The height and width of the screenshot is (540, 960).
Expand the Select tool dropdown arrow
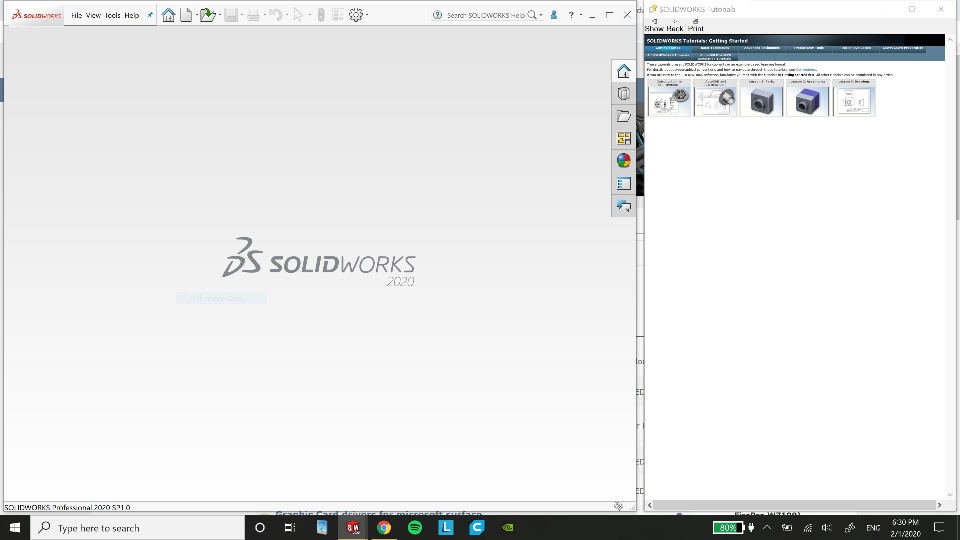309,15
